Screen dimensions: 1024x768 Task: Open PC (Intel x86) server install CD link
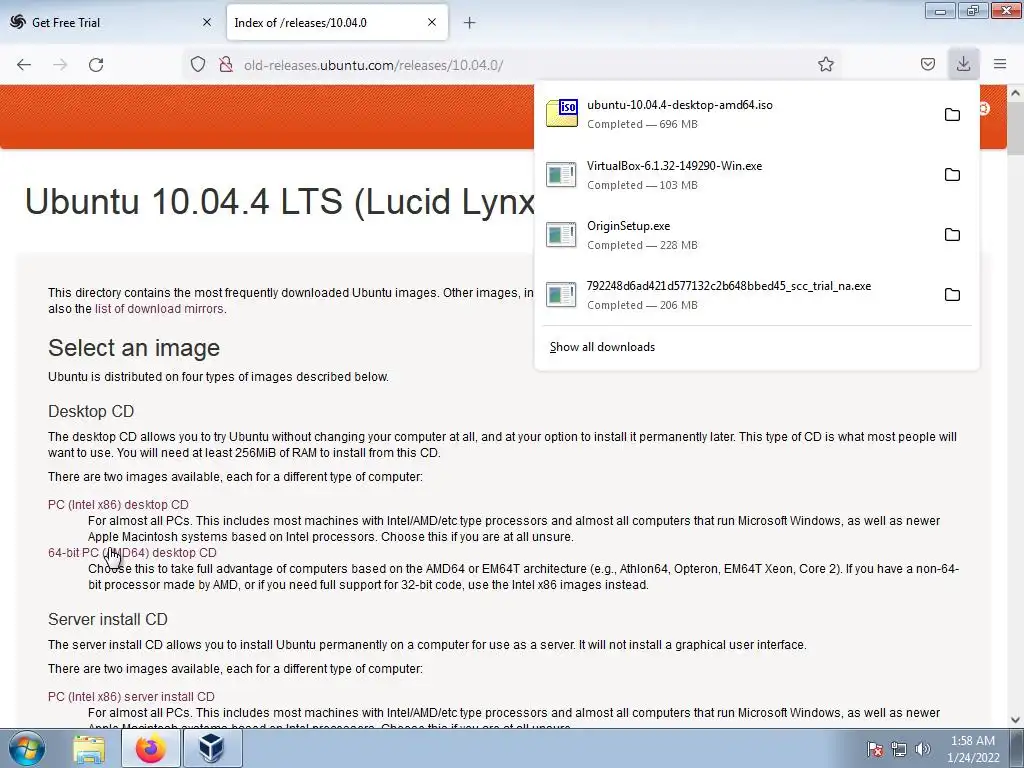tap(131, 697)
